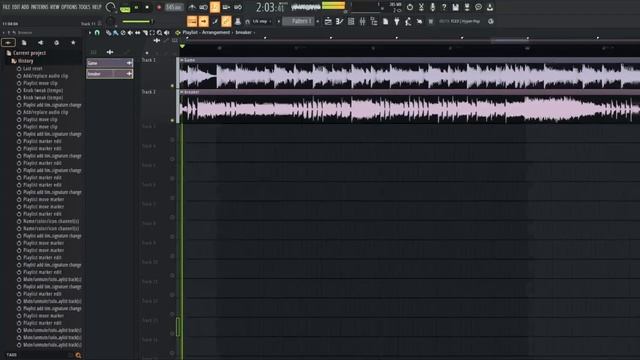The image size is (640, 360).
Task: Select the breaker clip in picker panel
Action: [x=110, y=74]
